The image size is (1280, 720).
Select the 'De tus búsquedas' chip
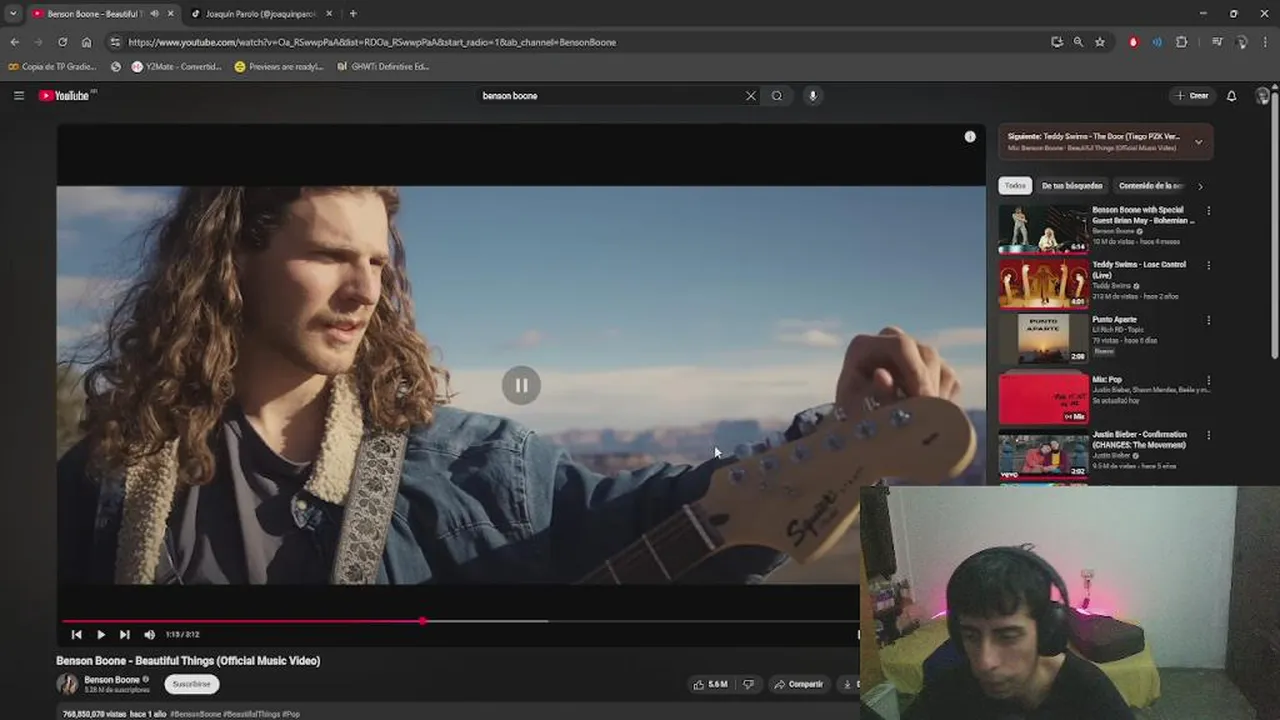pos(1072,186)
